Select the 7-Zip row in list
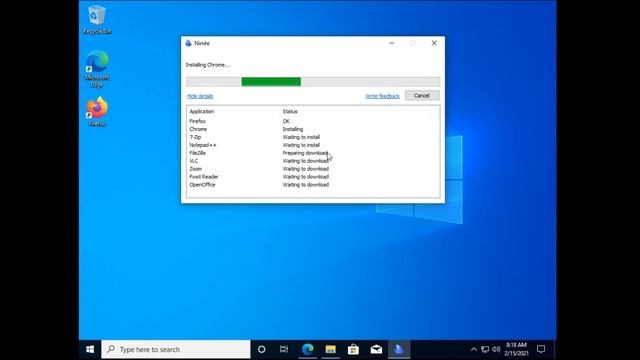Image resolution: width=640 pixels, height=360 pixels. 313,137
